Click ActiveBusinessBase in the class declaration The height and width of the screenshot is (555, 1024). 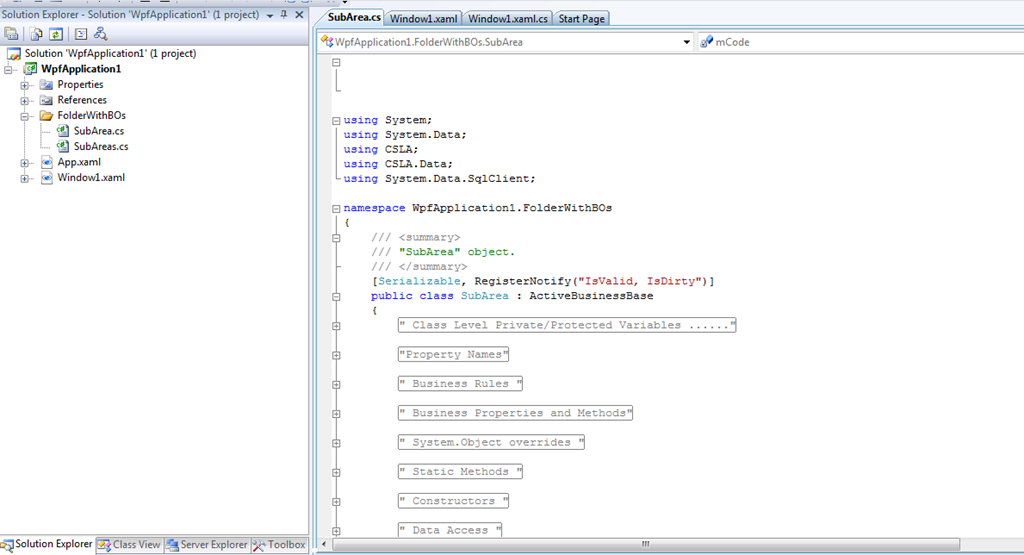[x=591, y=296]
